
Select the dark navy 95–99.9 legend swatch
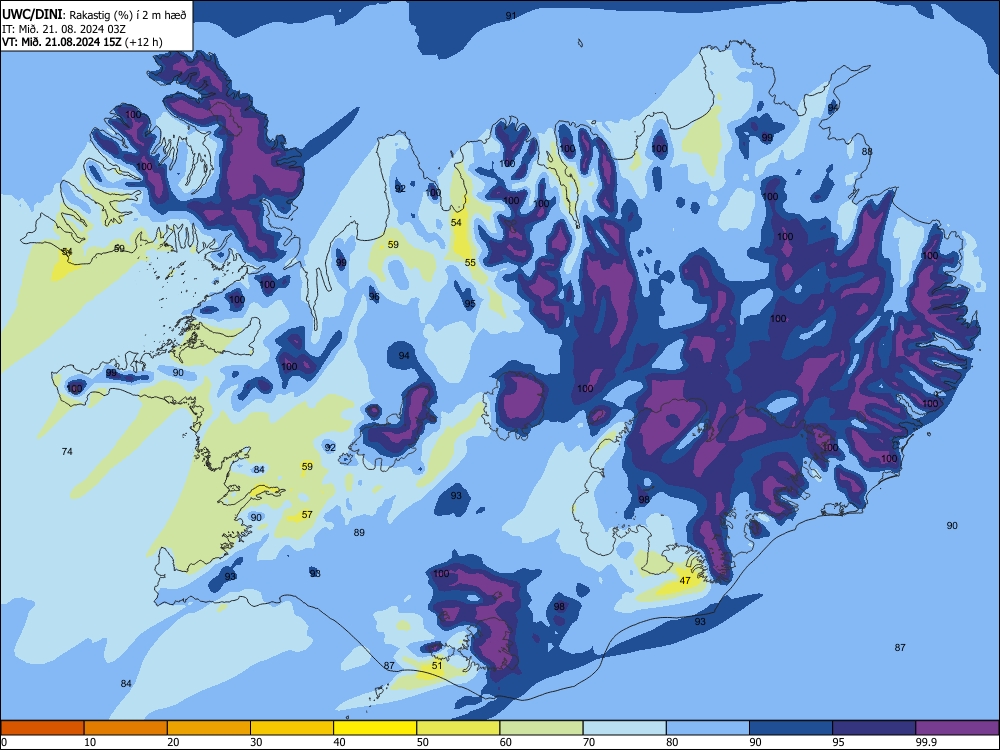(x=874, y=728)
